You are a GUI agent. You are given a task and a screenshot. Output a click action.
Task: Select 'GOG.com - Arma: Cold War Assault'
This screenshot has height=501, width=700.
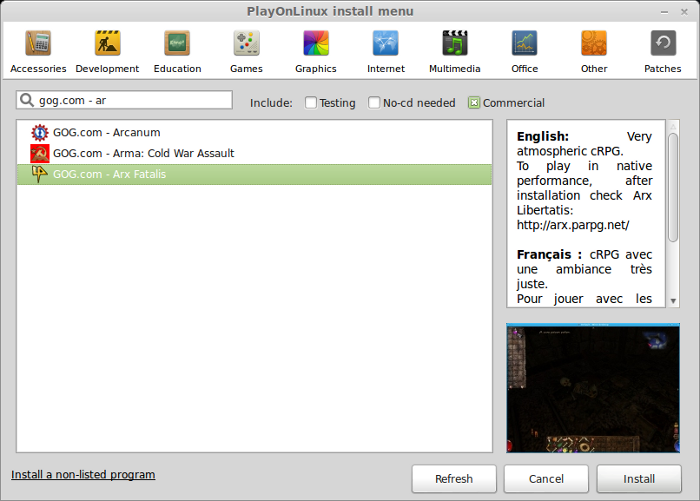(x=254, y=153)
